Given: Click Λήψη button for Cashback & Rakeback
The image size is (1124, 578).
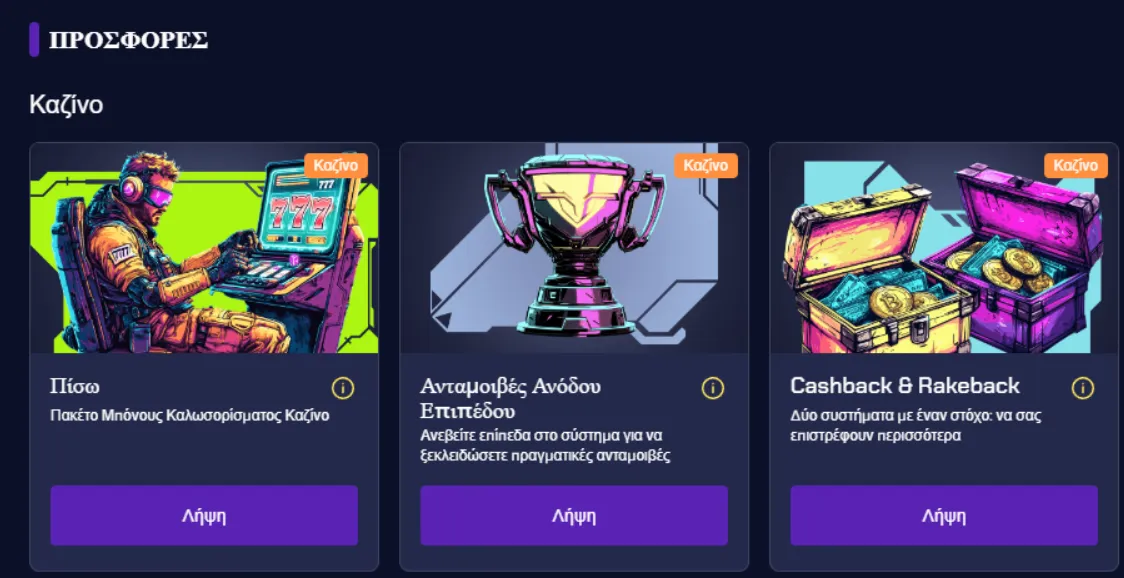Looking at the screenshot, I should click(x=944, y=516).
